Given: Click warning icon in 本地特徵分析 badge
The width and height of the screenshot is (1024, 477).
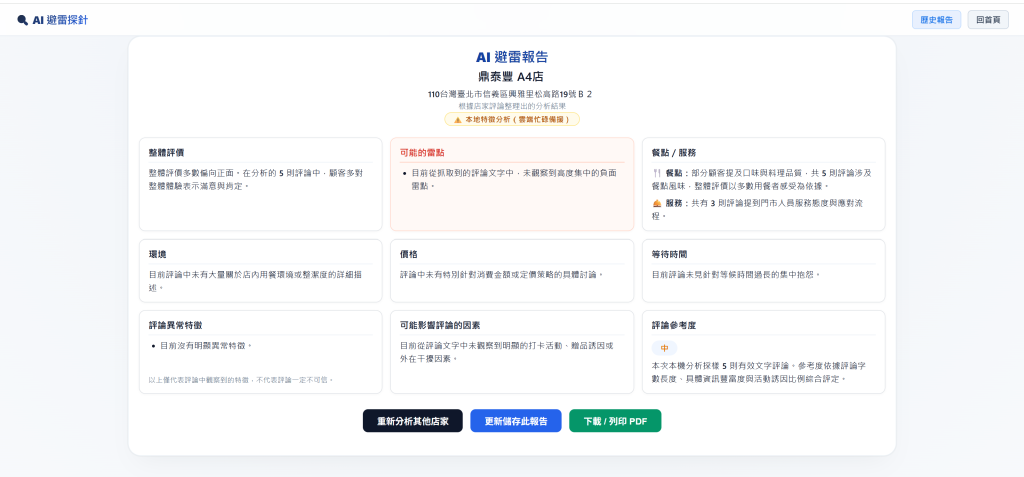Looking at the screenshot, I should click(x=457, y=120).
